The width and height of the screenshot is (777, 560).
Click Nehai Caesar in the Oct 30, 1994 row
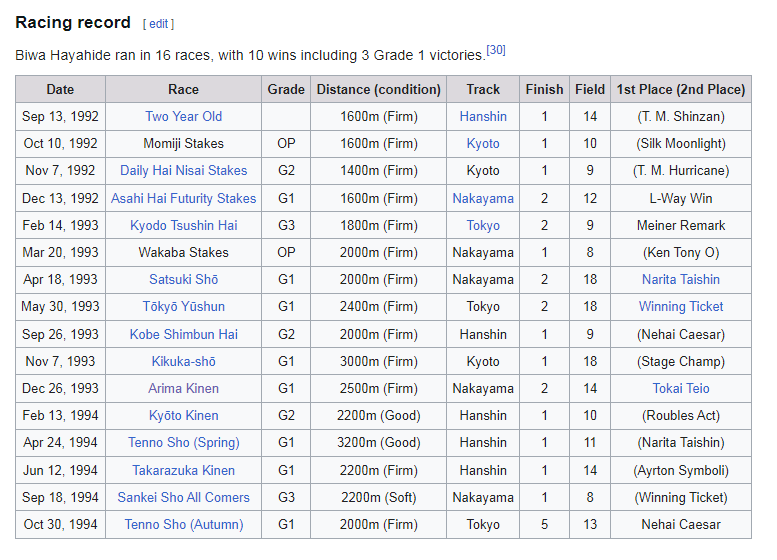click(x=681, y=524)
